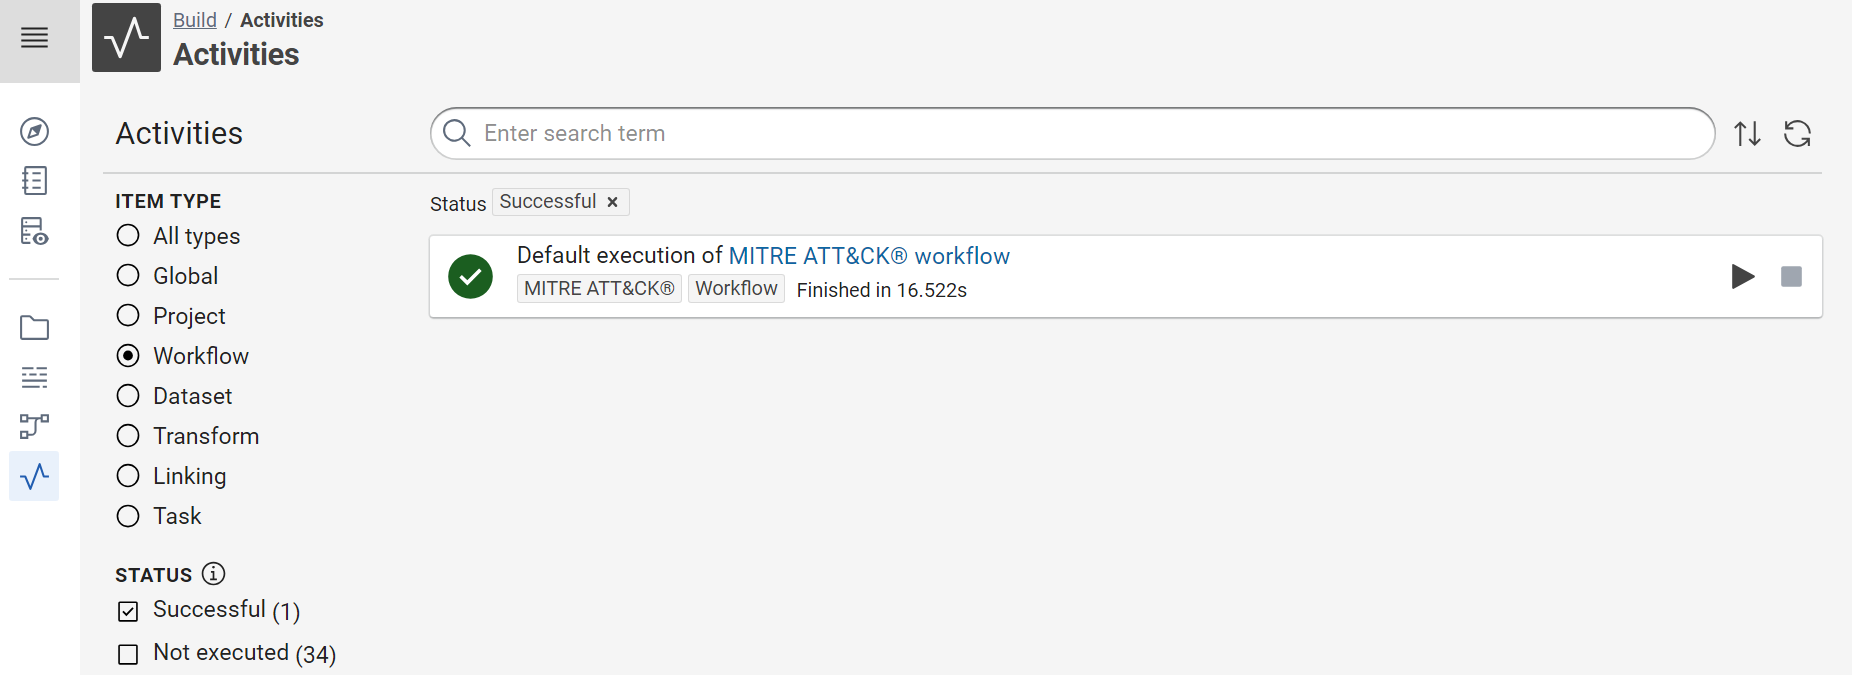Screen dimensions: 1852x675
Task: Uncheck the Successful status checkbox
Action: point(128,611)
